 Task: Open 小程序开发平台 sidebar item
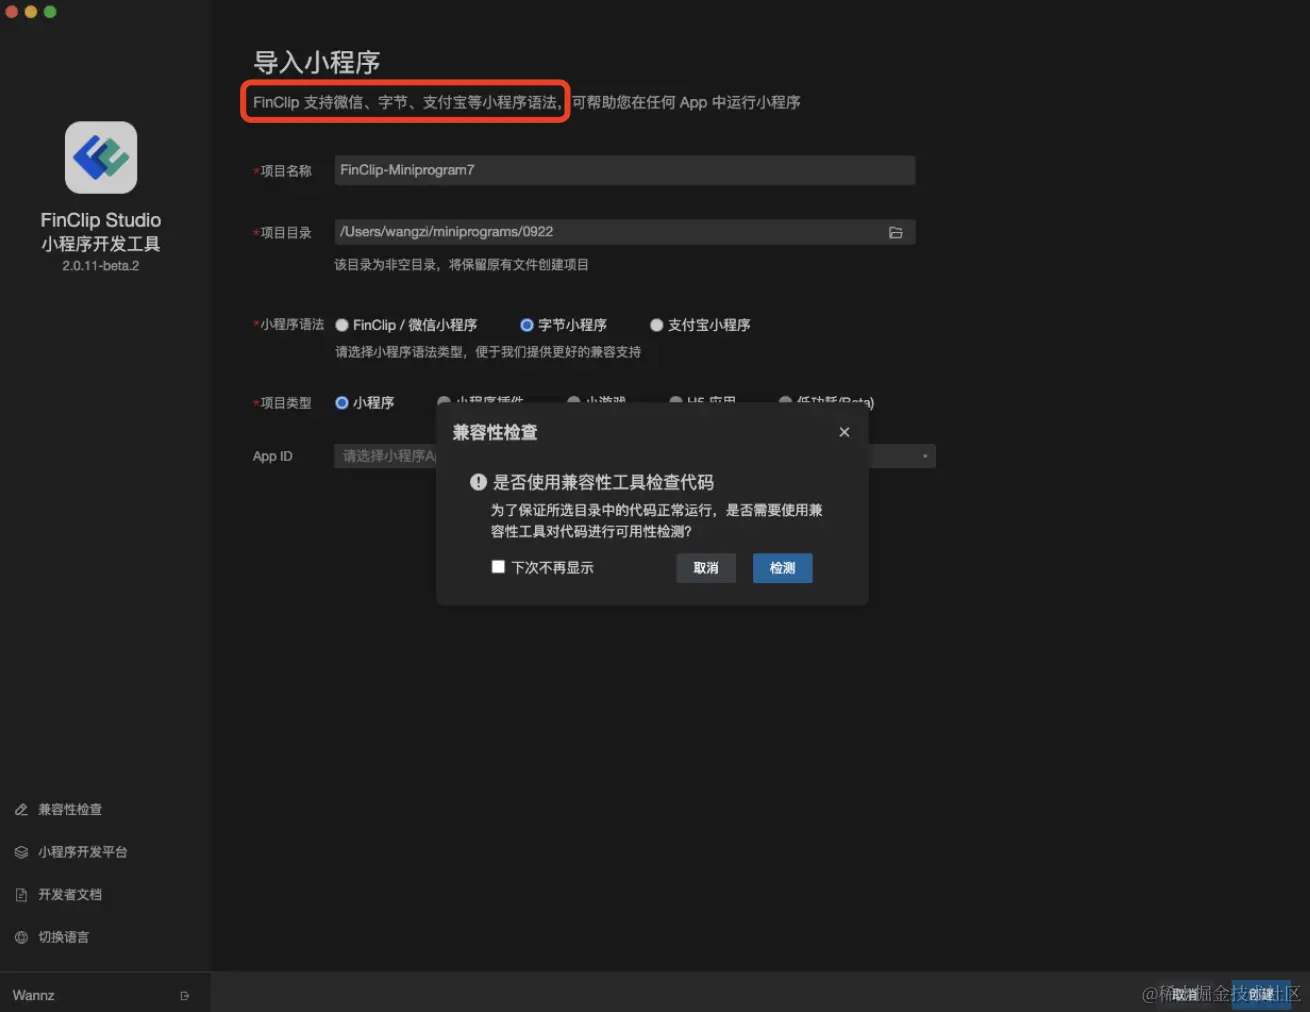tap(83, 852)
